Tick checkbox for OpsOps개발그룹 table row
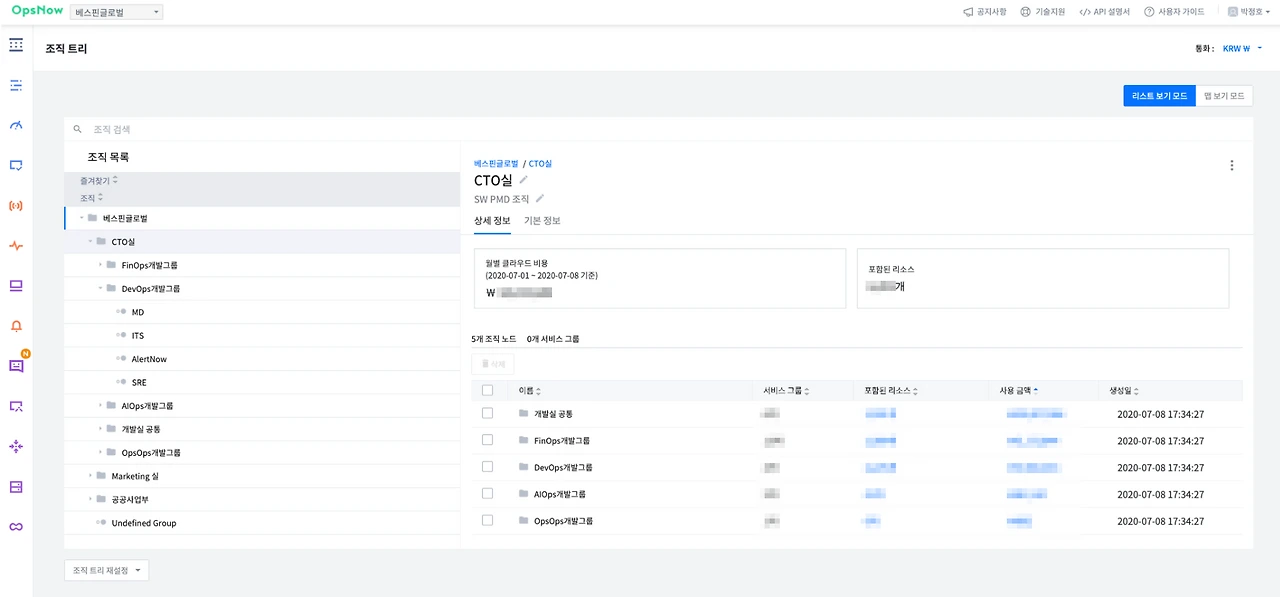This screenshot has height=597, width=1280. (x=488, y=520)
